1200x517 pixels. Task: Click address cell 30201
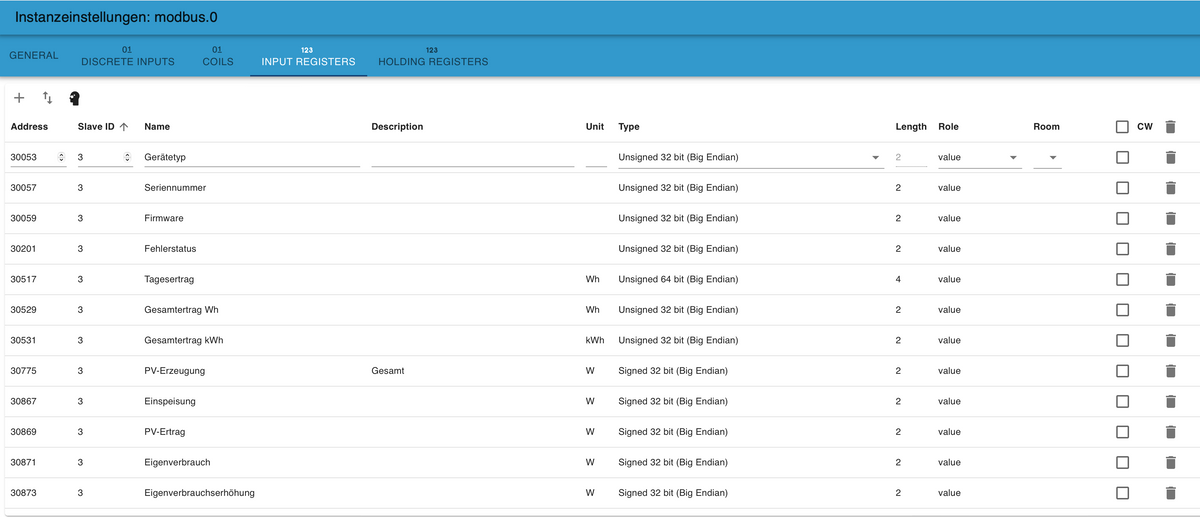pyautogui.click(x=23, y=249)
